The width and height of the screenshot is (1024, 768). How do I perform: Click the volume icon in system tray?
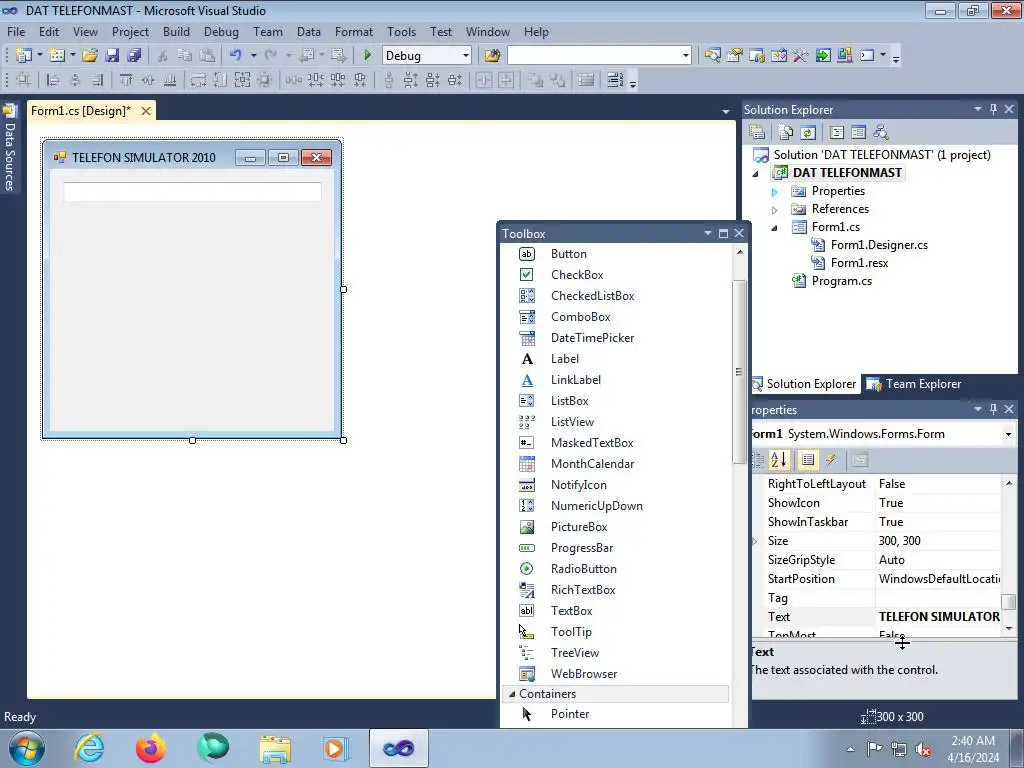tap(923, 749)
